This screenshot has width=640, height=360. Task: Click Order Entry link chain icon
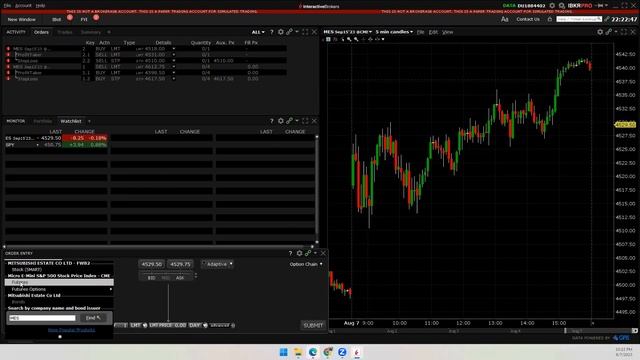[308, 253]
